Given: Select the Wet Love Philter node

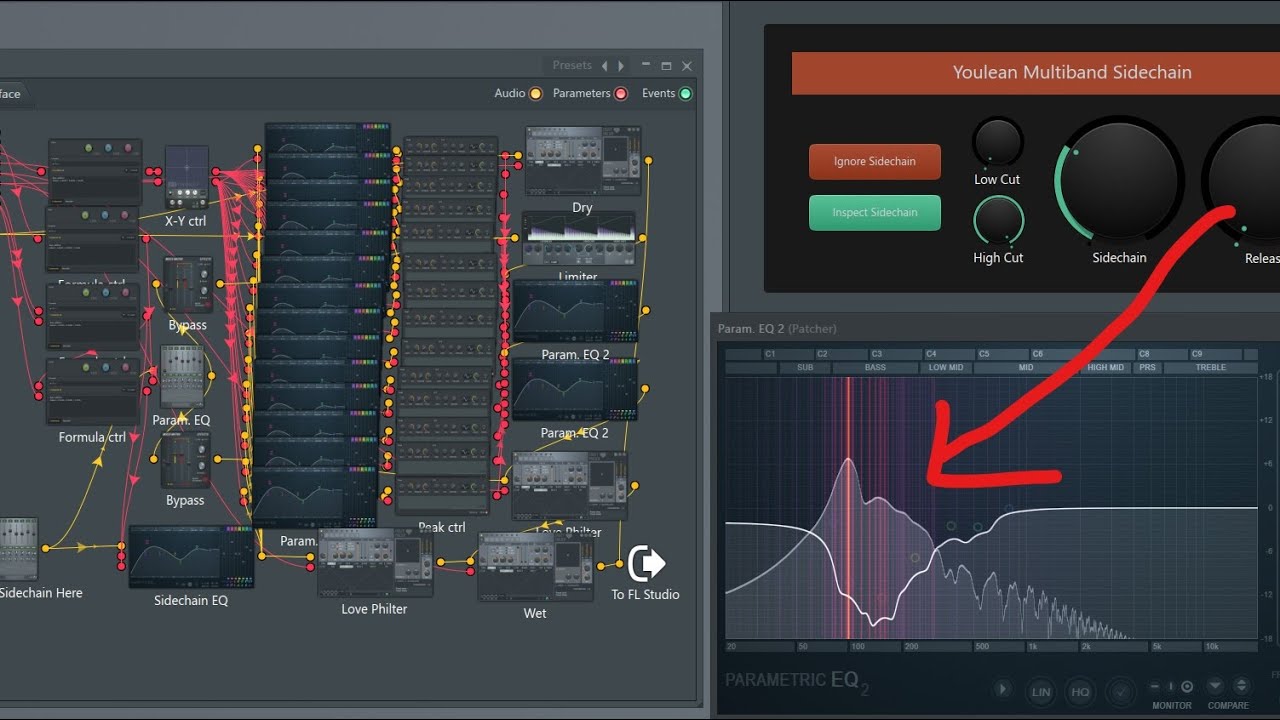Looking at the screenshot, I should click(x=535, y=566).
